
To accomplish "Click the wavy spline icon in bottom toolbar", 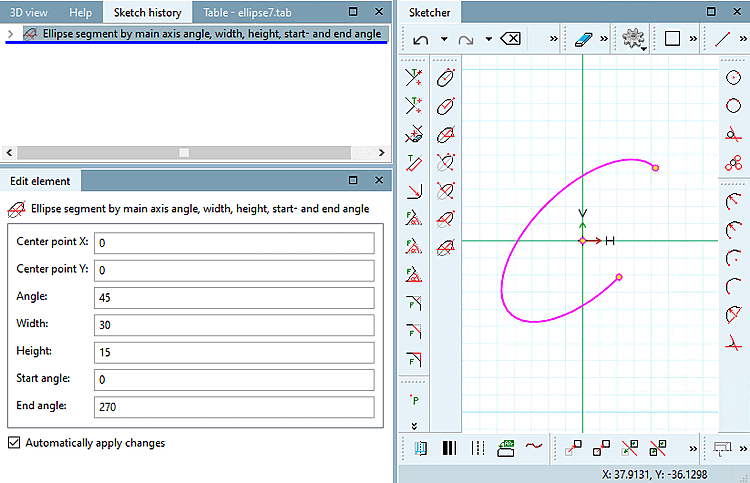I will 533,447.
